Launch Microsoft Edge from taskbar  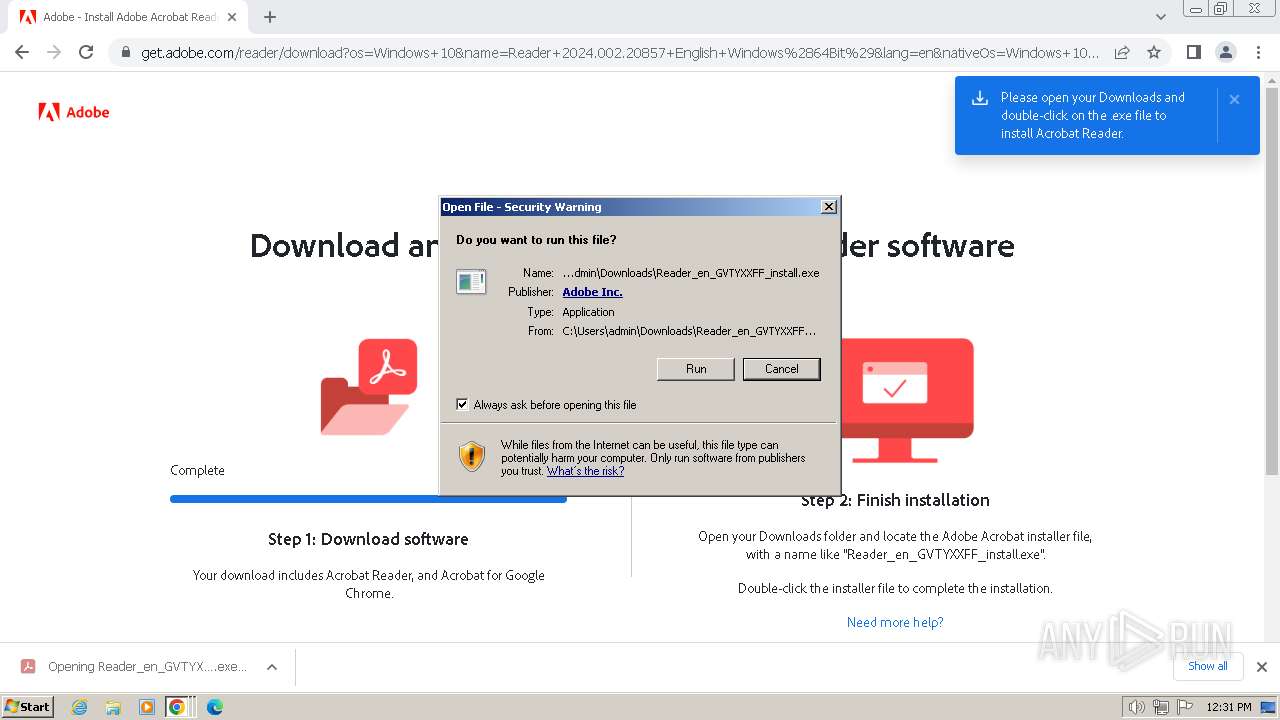coord(214,707)
